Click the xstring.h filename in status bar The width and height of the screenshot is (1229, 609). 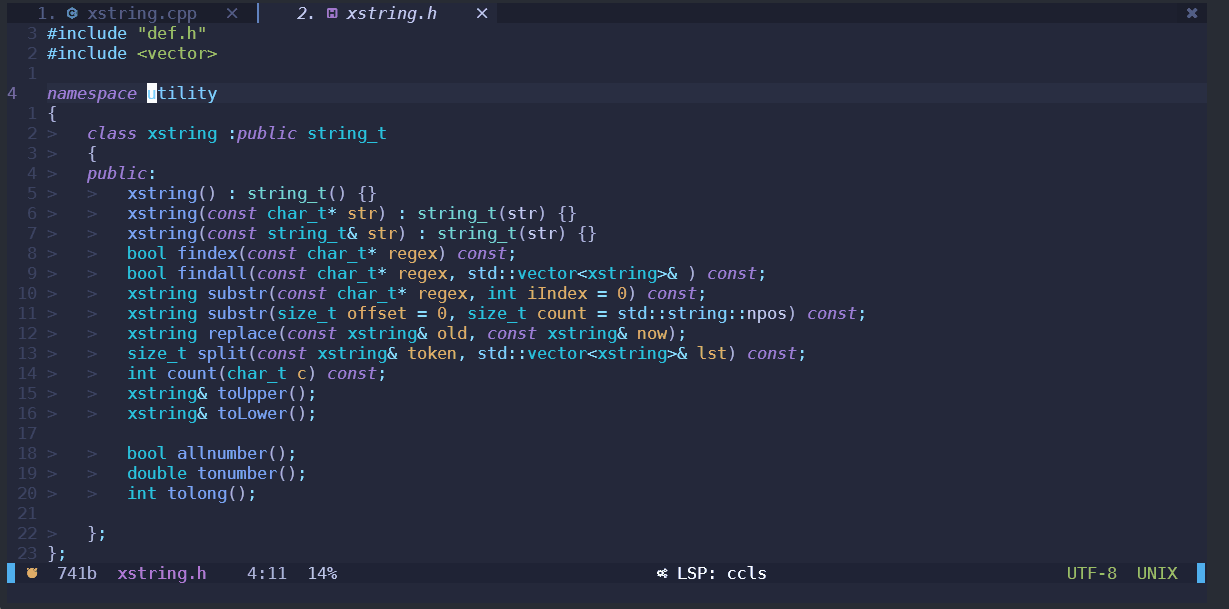pos(162,573)
